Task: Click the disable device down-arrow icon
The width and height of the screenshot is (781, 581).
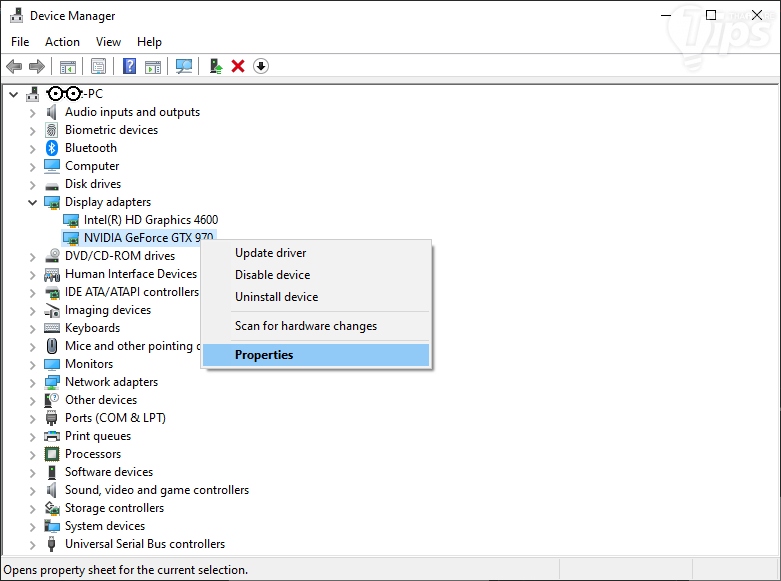Action: click(x=261, y=66)
